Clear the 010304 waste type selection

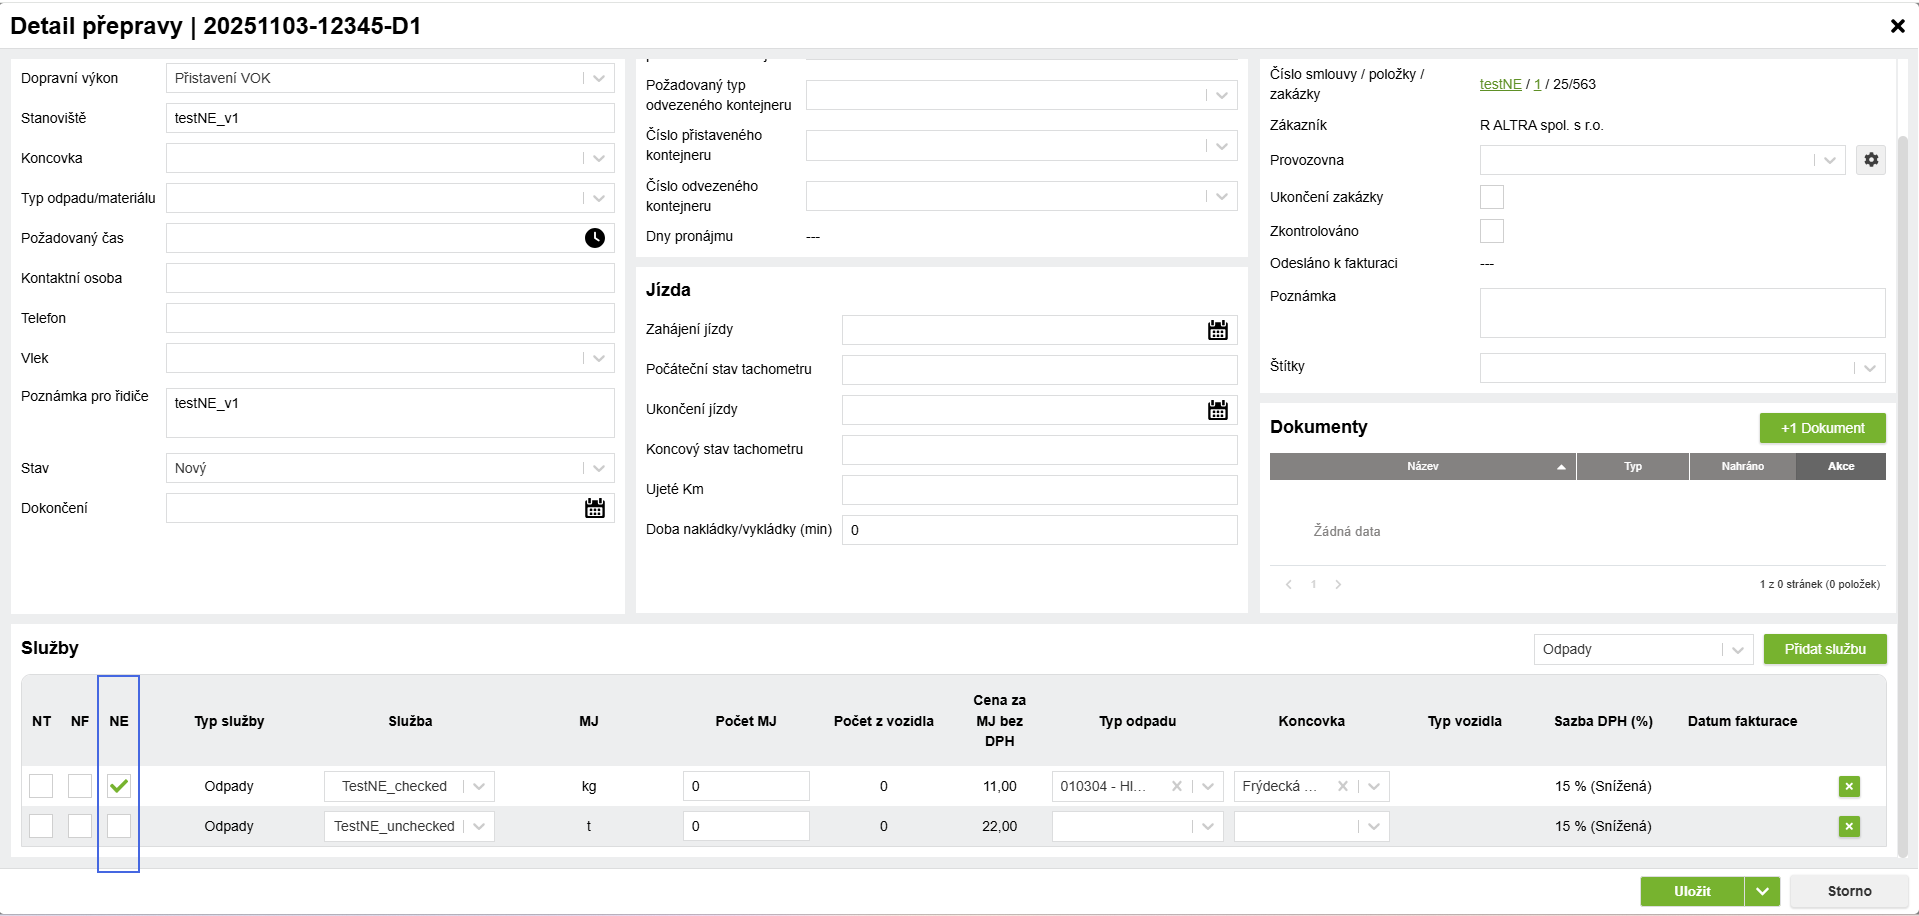tap(1177, 786)
